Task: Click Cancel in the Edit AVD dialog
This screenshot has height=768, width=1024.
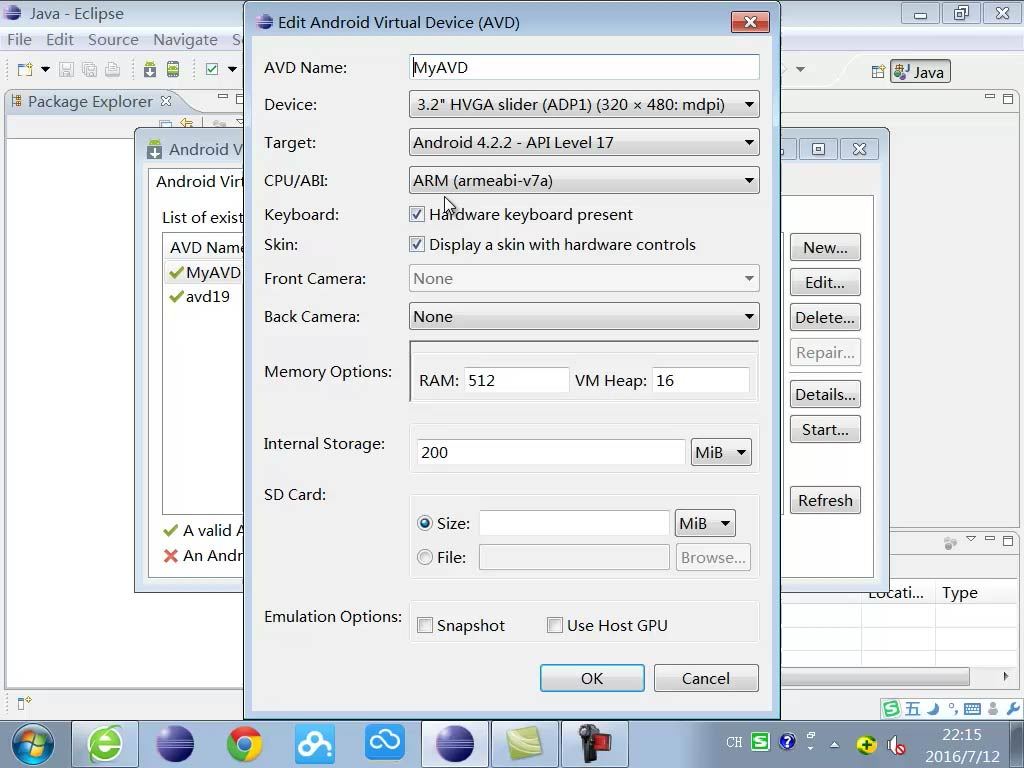Action: pos(706,678)
